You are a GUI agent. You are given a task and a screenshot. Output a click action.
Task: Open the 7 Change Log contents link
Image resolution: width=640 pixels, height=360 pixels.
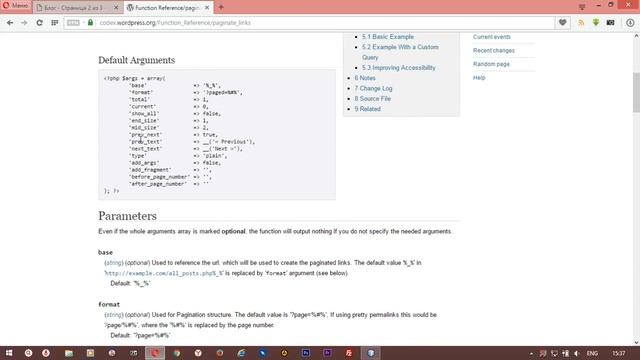click(373, 88)
